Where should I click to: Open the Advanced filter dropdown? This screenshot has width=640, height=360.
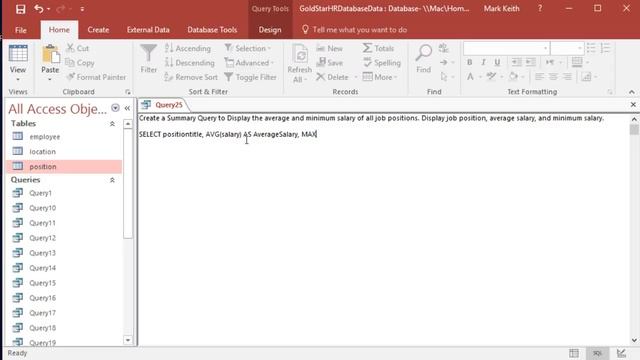[x=249, y=63]
